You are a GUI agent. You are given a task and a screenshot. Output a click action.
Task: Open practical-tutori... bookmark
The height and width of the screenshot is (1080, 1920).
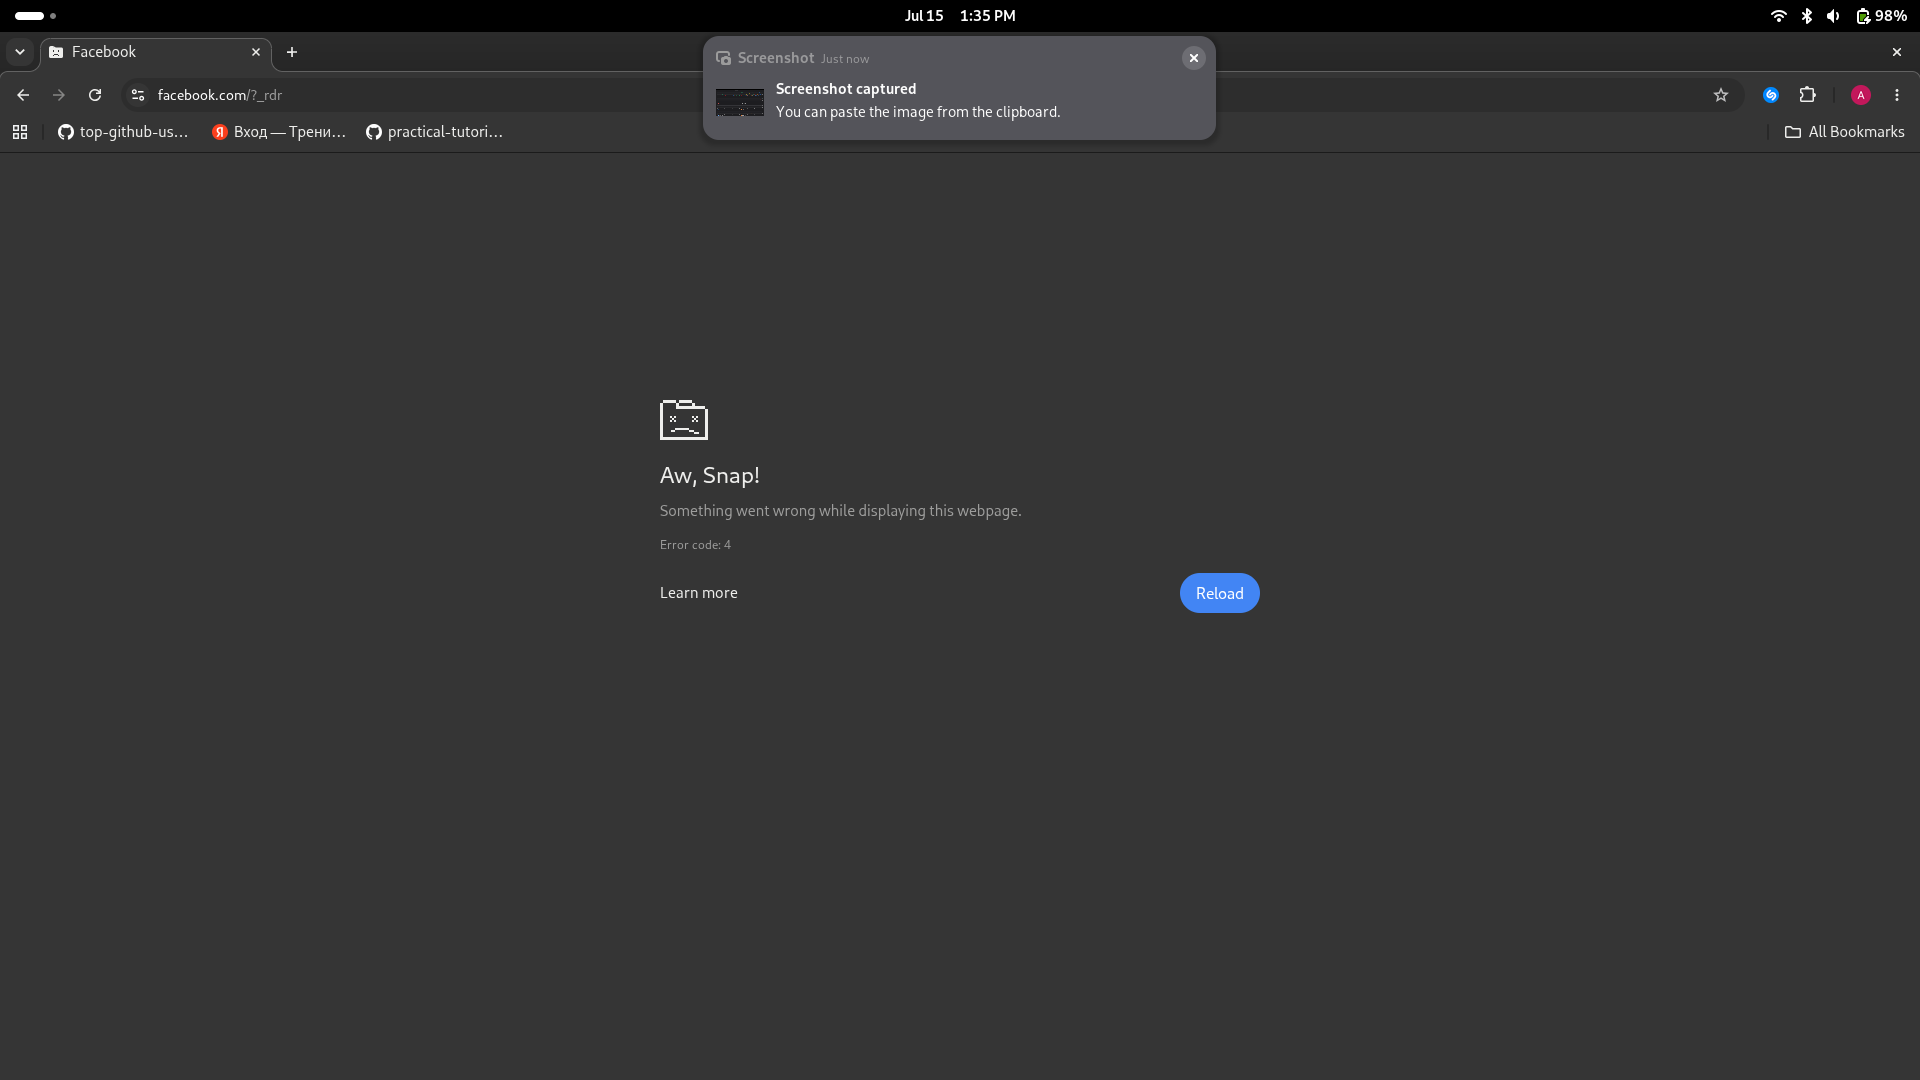coord(434,132)
